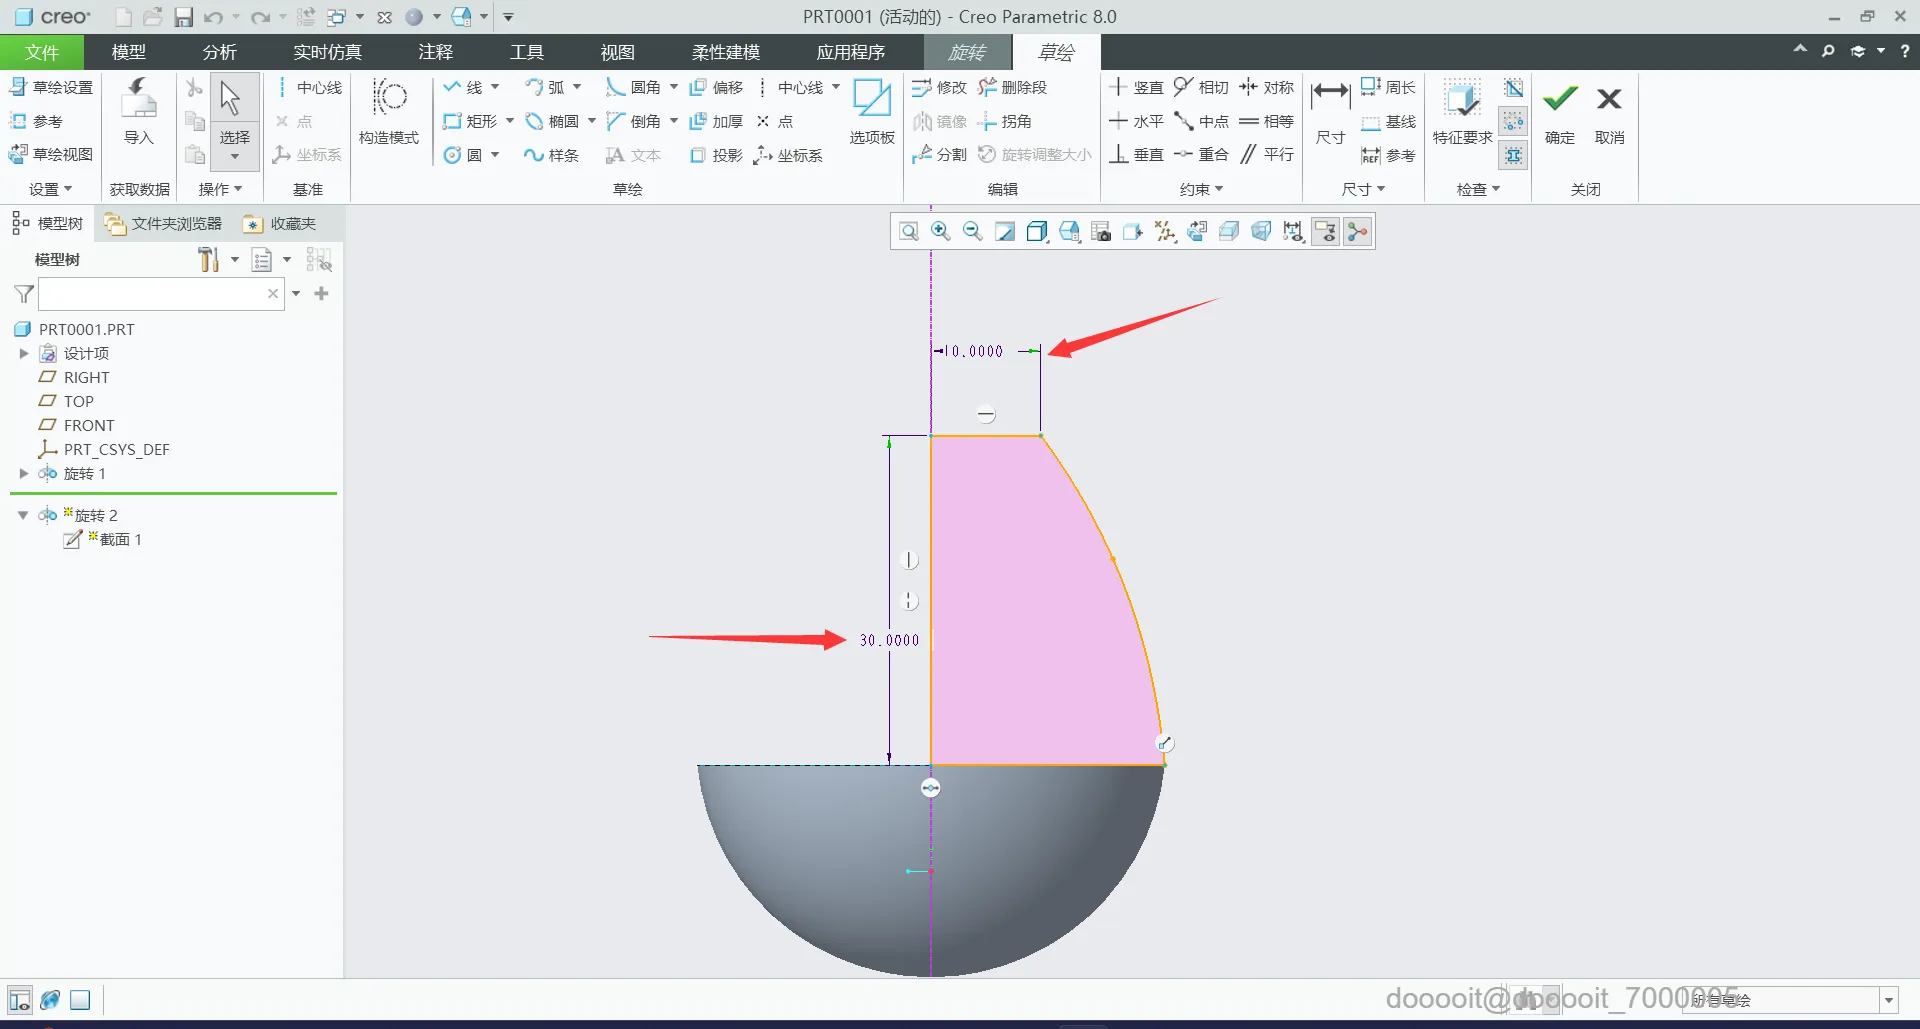
Task: Click the Redo arrow icon
Action: pos(260,17)
